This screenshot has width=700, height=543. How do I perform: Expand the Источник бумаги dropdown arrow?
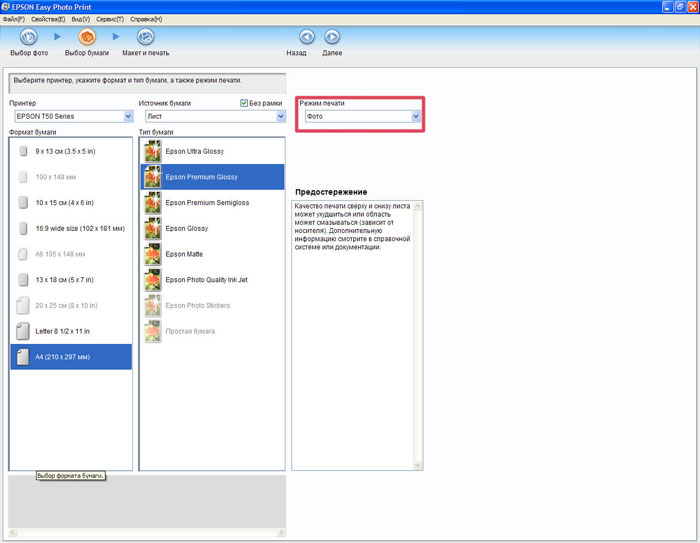click(280, 116)
